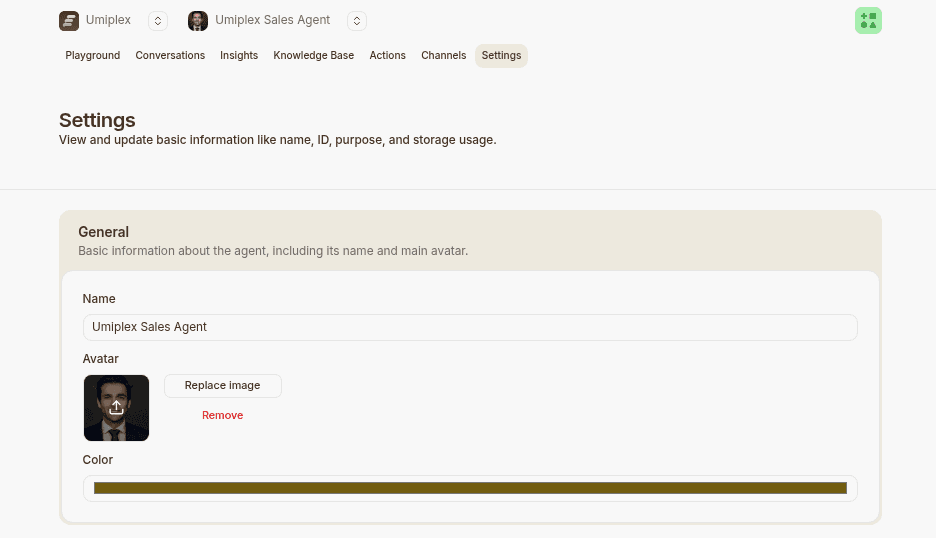
Task: Click the sales agent avatar icon in header
Action: (x=198, y=21)
